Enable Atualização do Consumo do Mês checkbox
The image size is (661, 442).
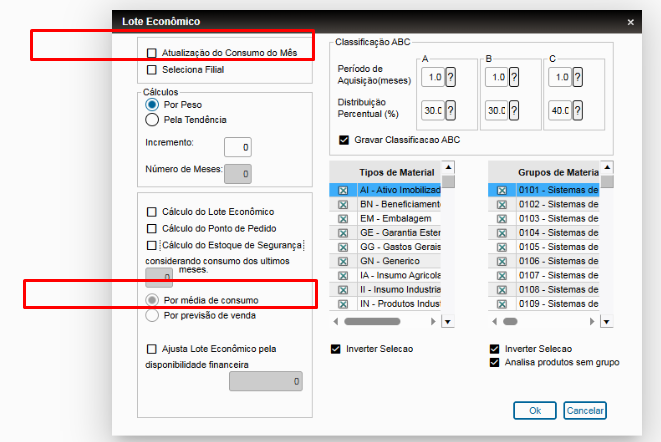pos(151,53)
